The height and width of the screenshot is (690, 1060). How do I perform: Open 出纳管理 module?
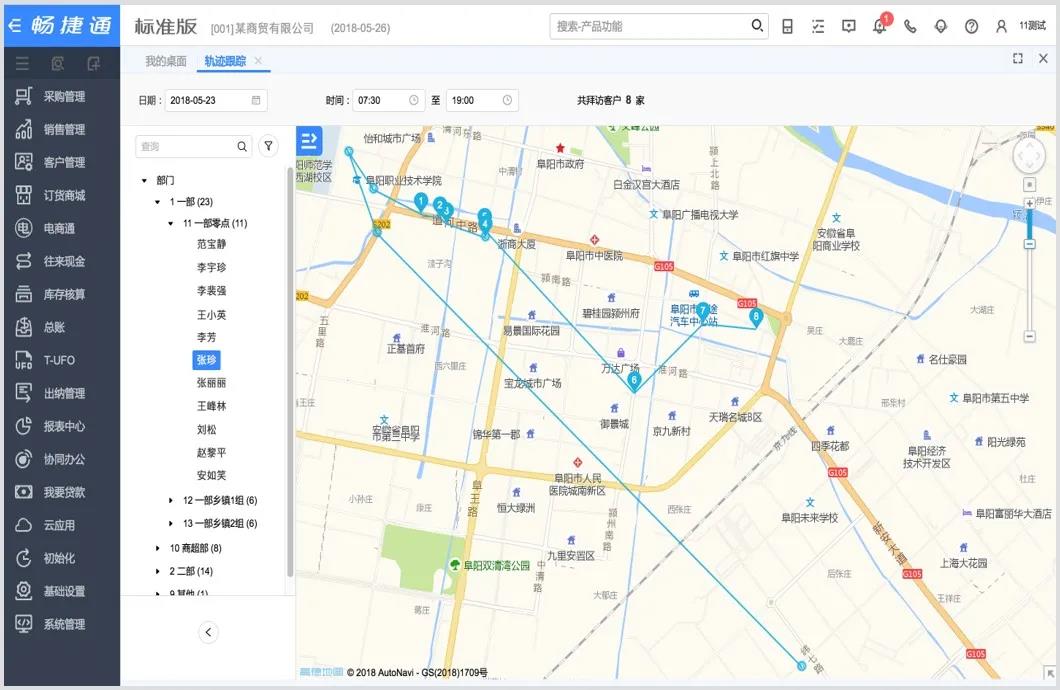[x=62, y=393]
